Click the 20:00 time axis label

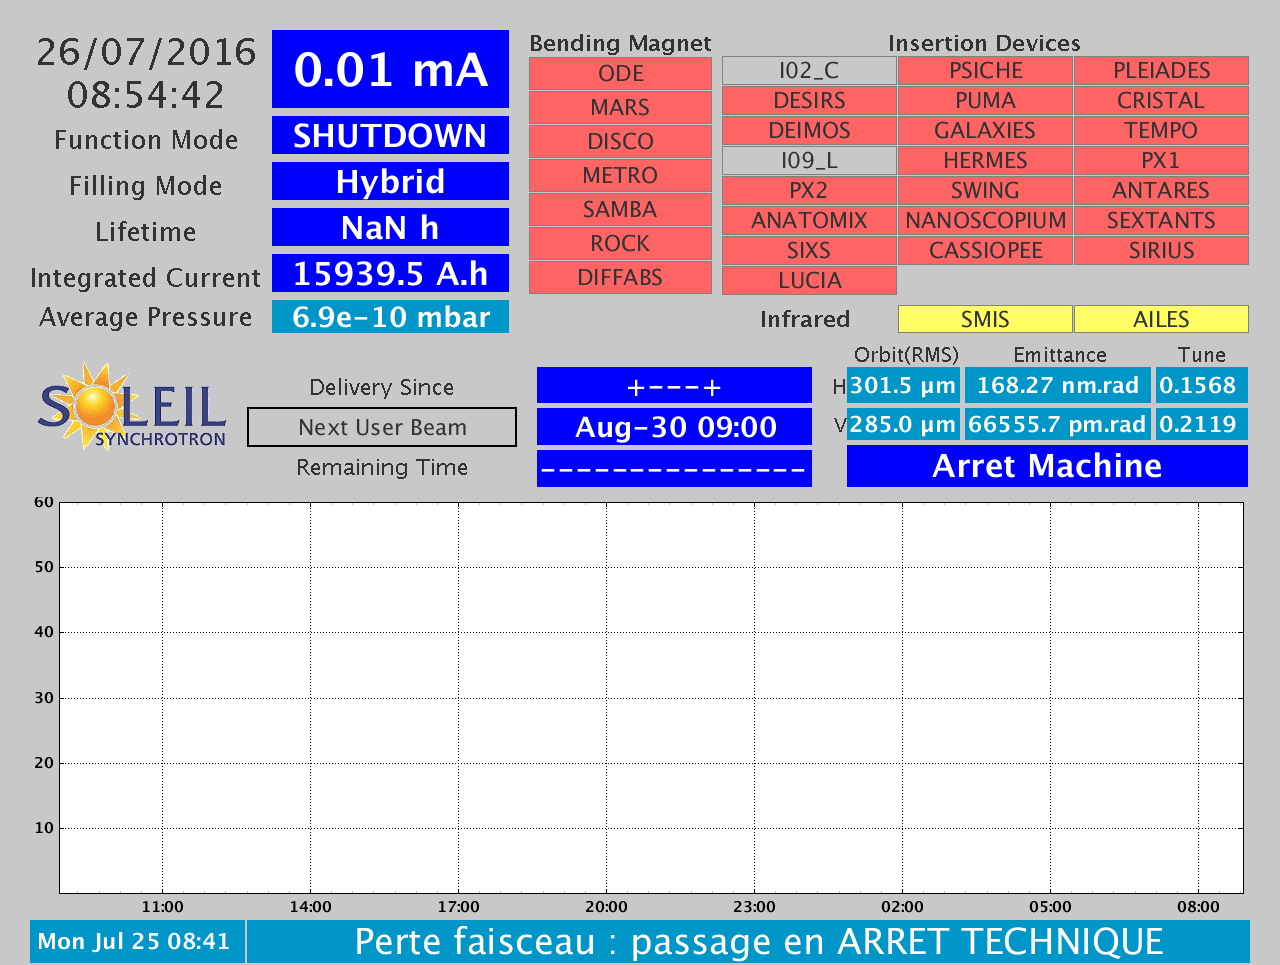point(606,907)
